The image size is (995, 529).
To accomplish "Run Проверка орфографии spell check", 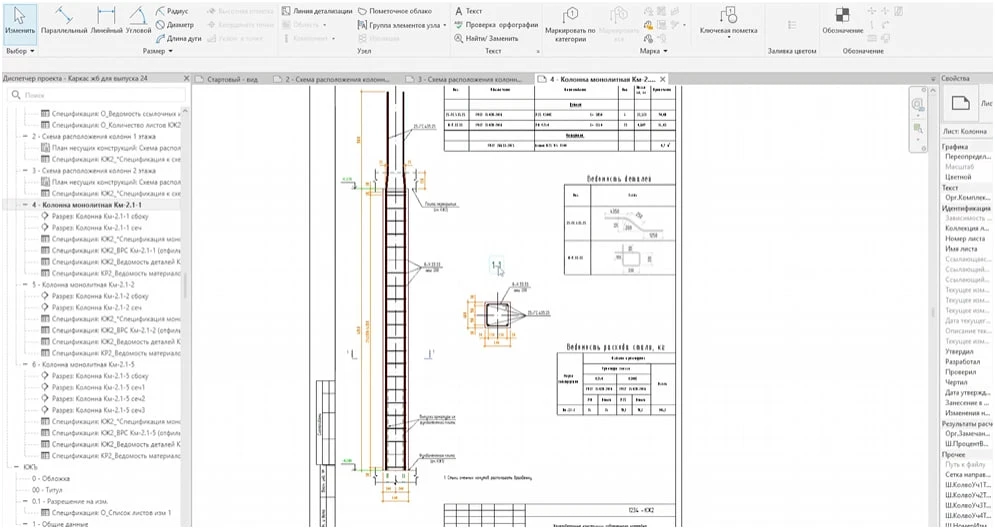I will pyautogui.click(x=496, y=25).
